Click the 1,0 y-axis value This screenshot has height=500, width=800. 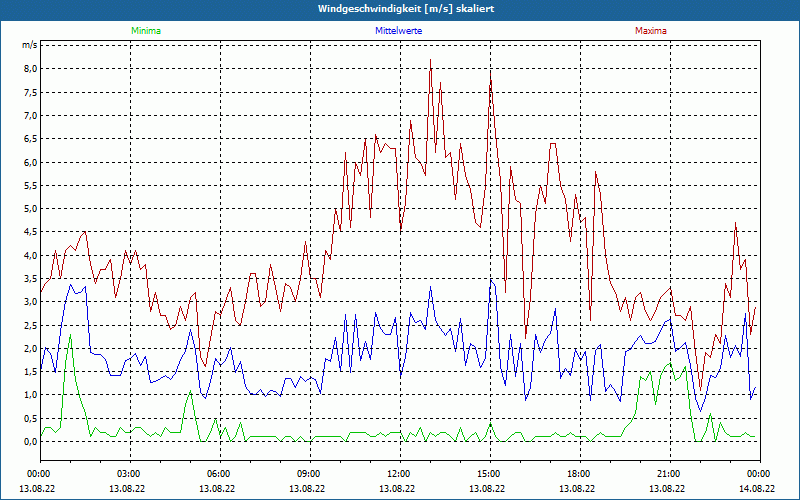click(31, 395)
